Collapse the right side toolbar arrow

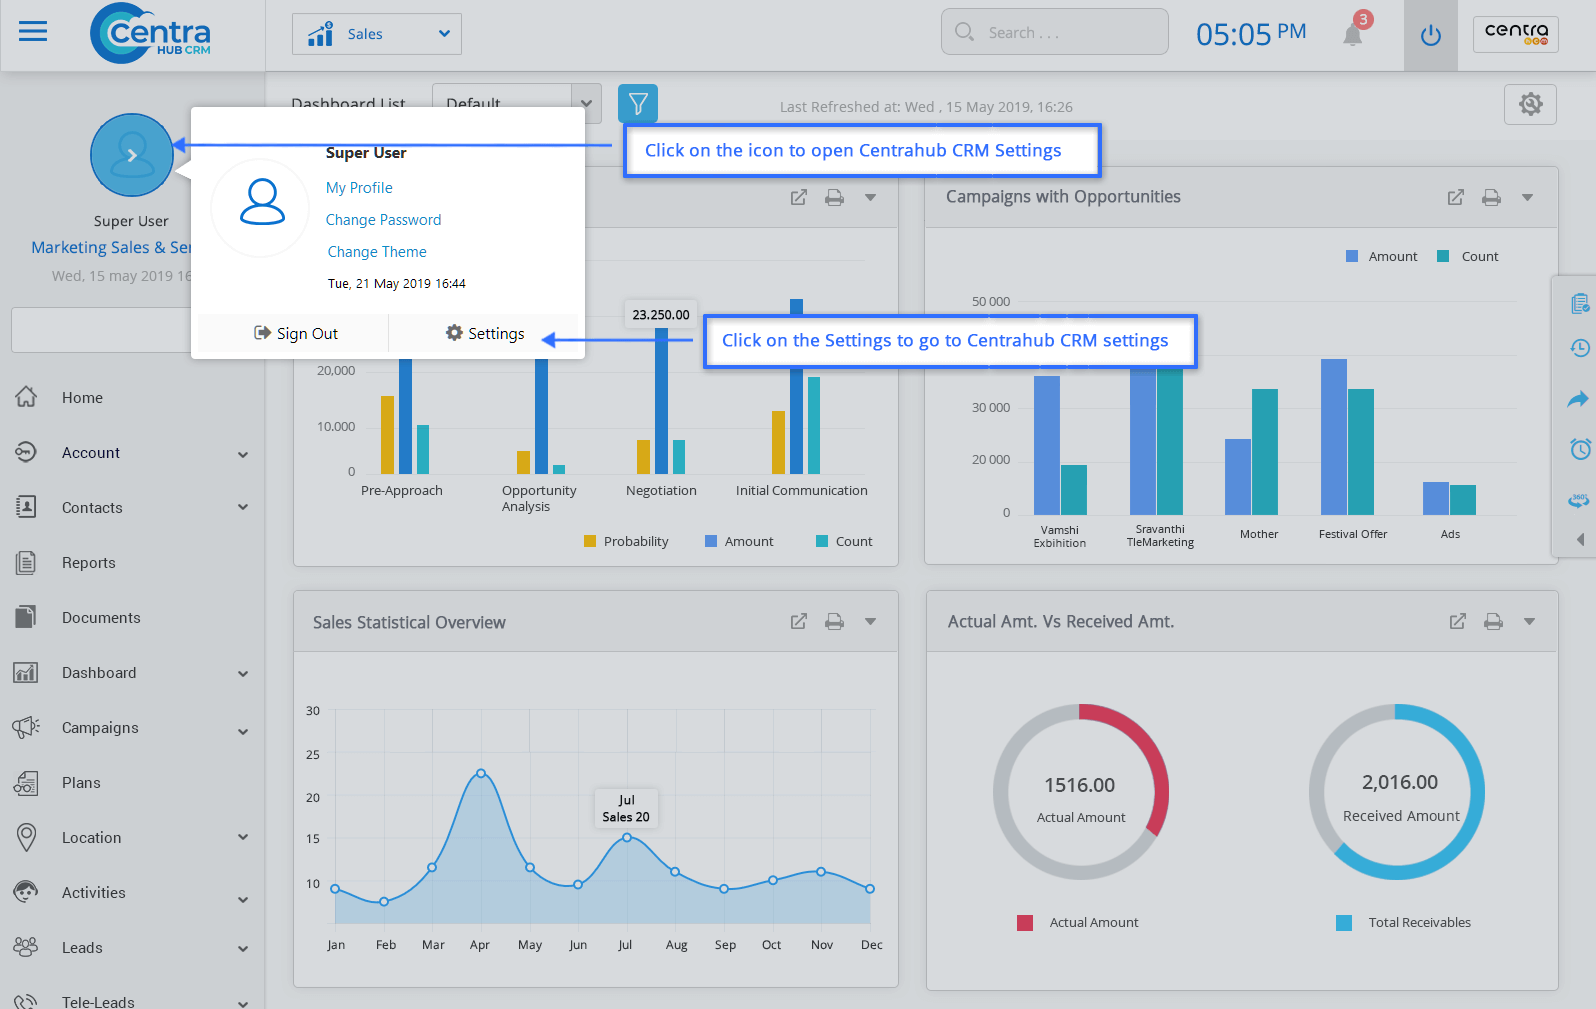pos(1580,539)
